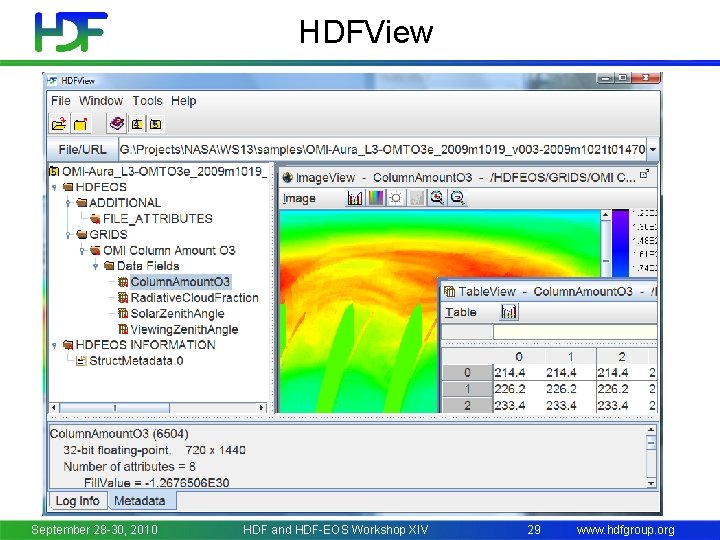Switch to the Metadata tab
The height and width of the screenshot is (540, 720).
(140, 501)
